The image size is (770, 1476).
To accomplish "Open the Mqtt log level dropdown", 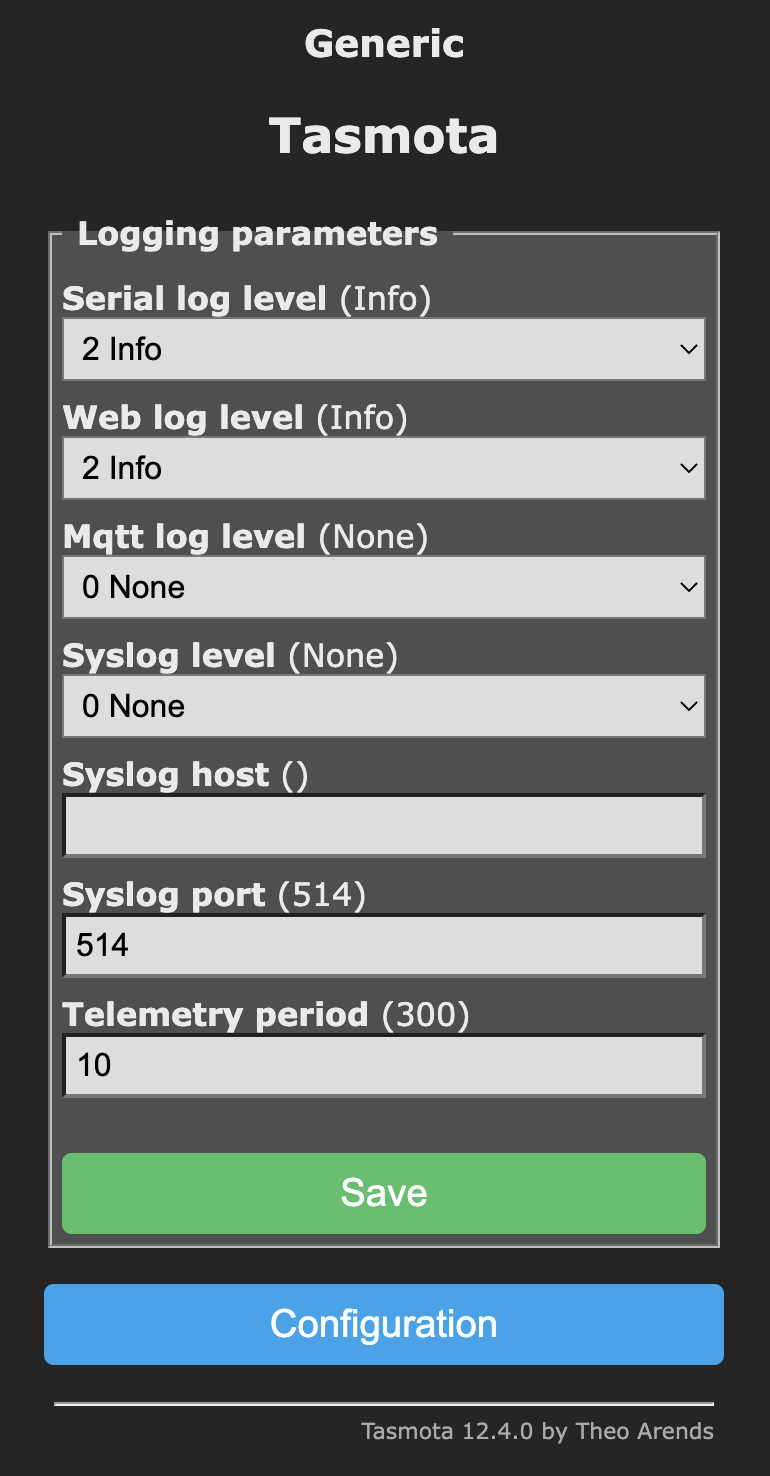I will (x=383, y=587).
